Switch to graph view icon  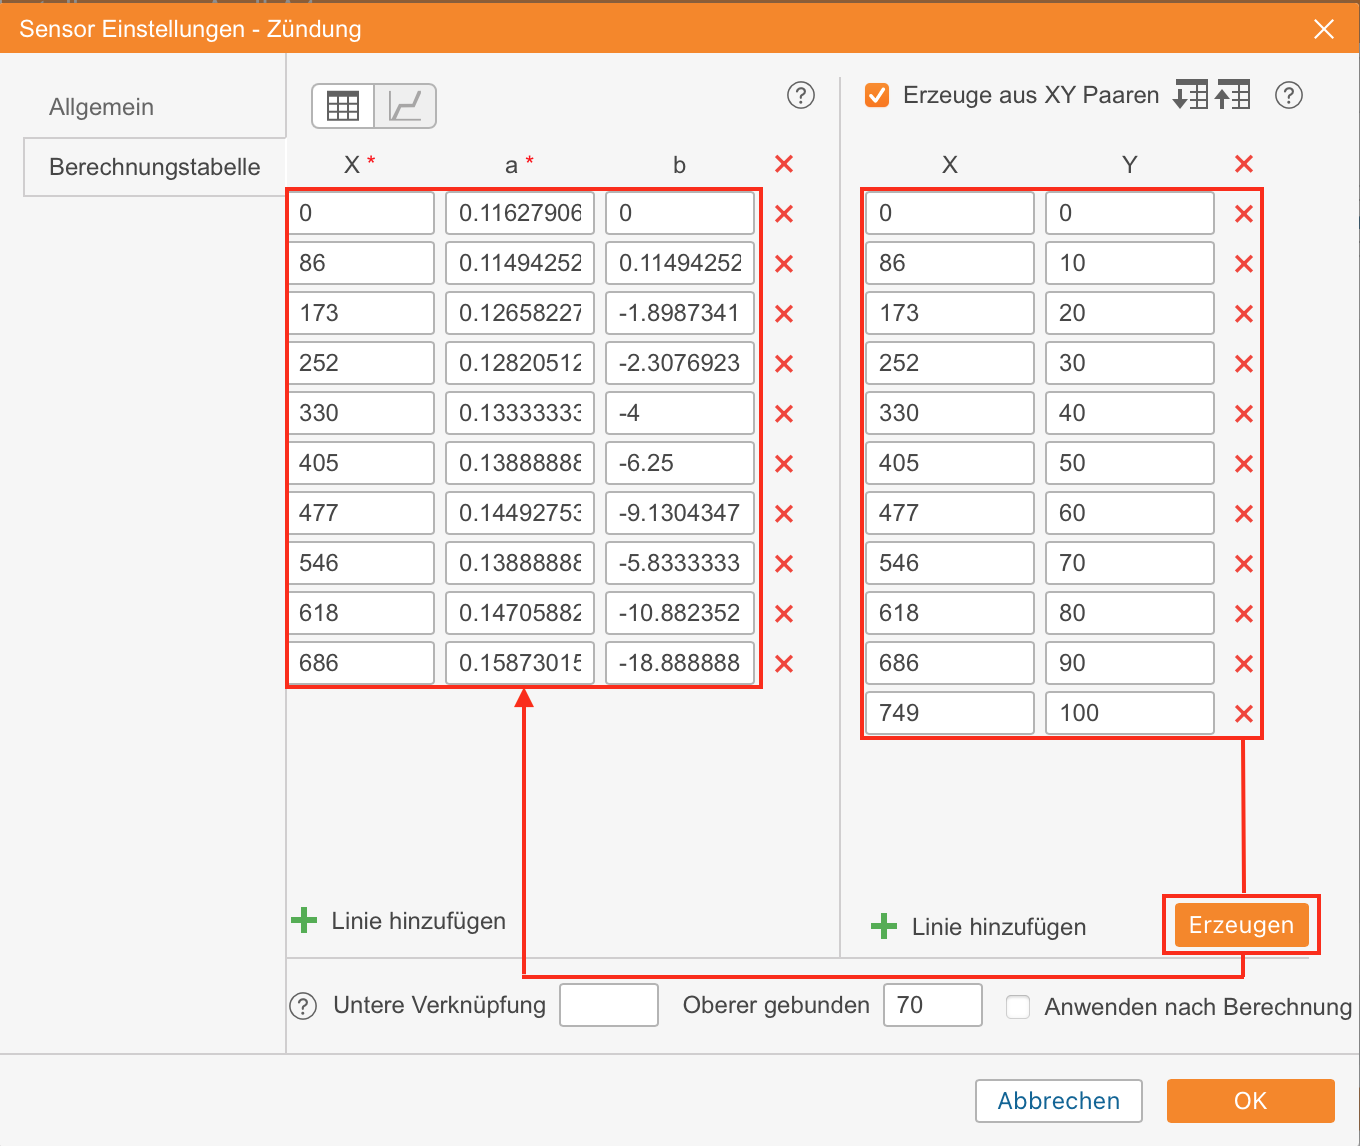(x=405, y=106)
